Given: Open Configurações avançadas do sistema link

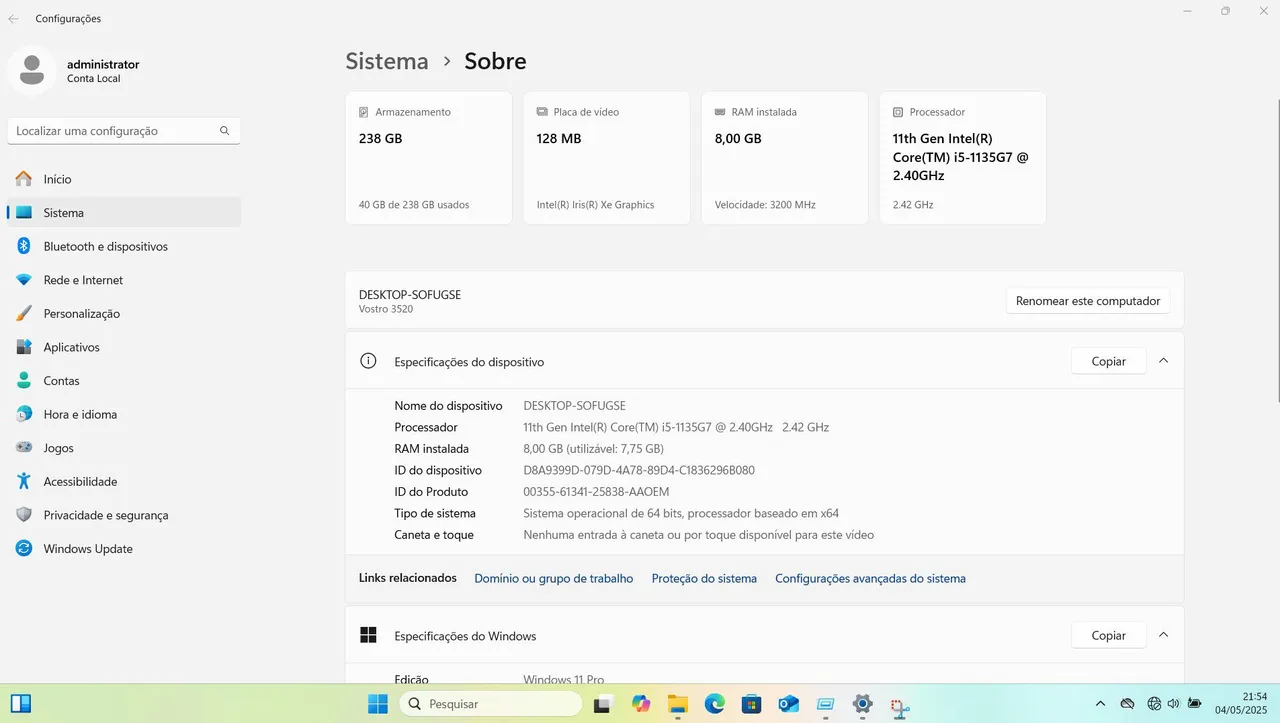Looking at the screenshot, I should [870, 578].
